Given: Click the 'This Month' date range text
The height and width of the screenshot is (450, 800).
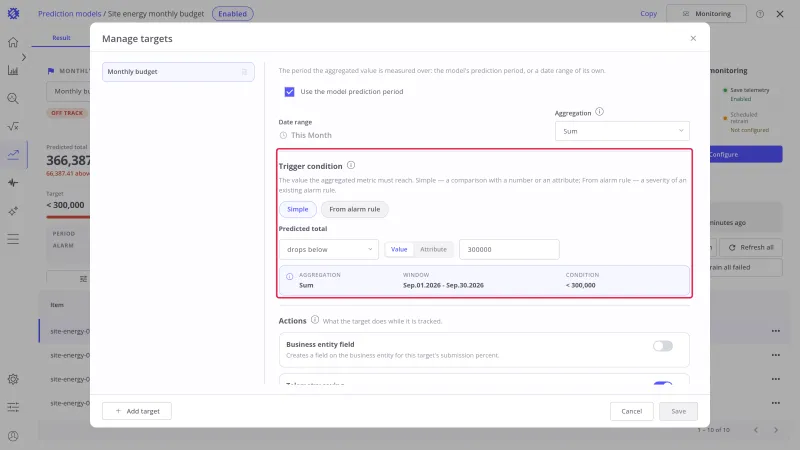Looking at the screenshot, I should 311,135.
